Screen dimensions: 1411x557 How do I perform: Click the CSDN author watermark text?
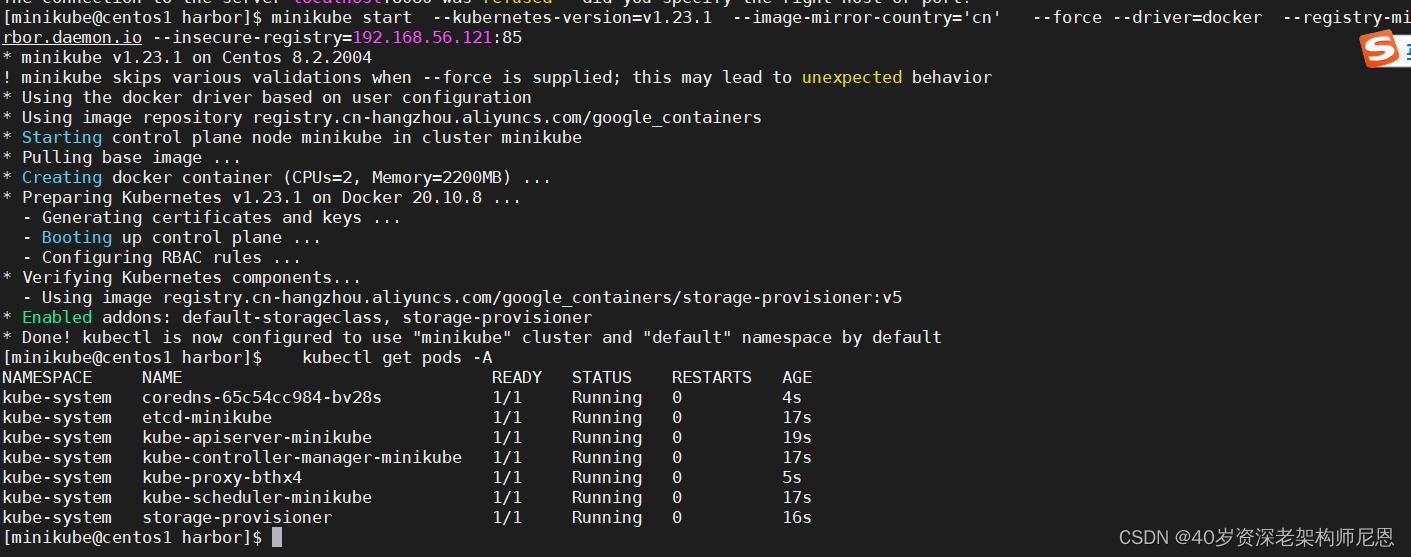point(1256,538)
